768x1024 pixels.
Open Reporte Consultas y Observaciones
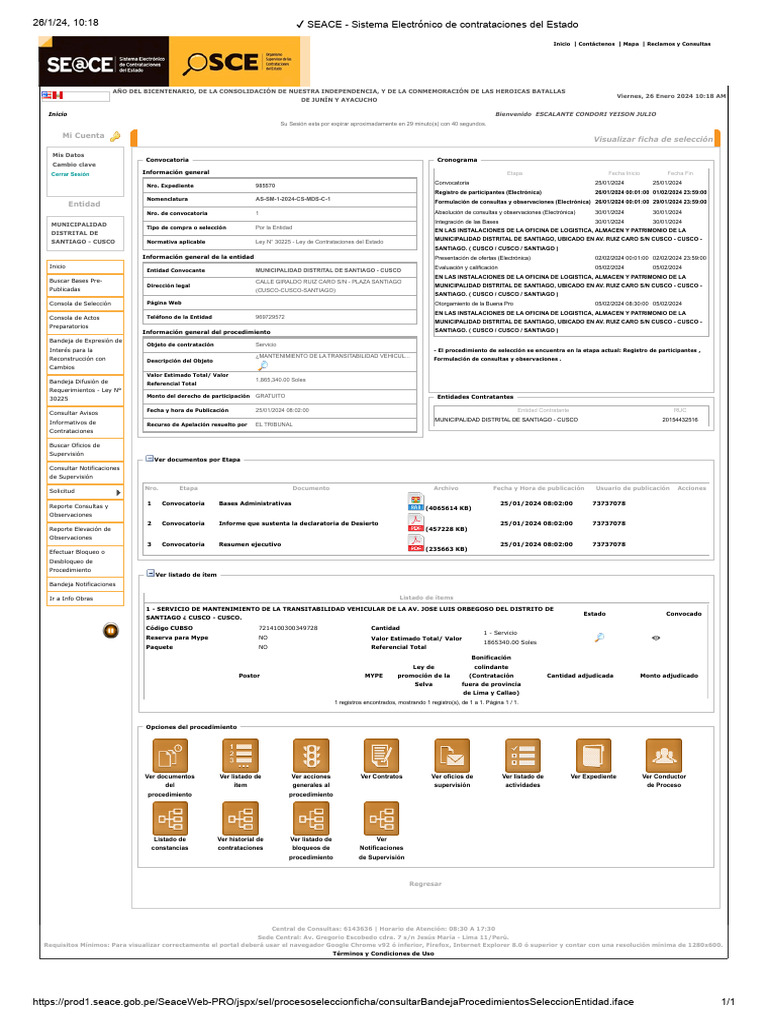point(85,511)
